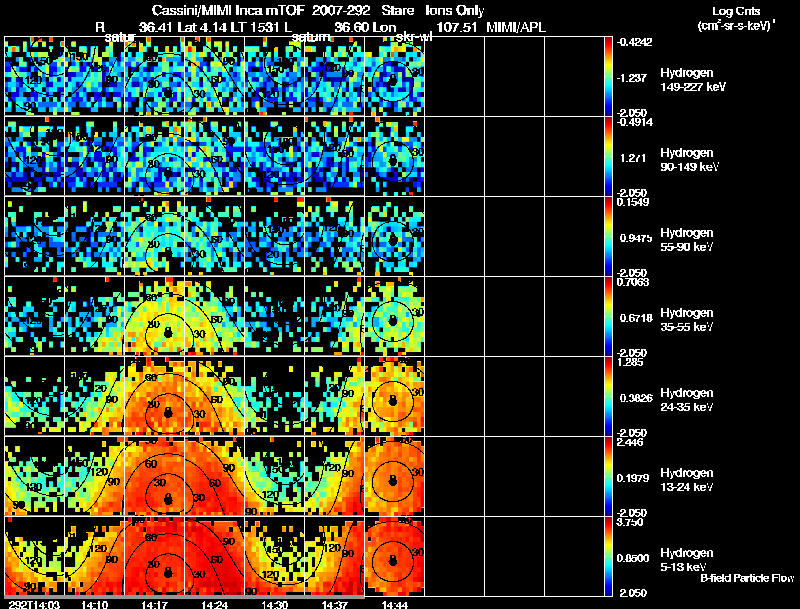Viewport: 800px width, 609px height.
Task: Click the color bar beside Hydrogen 24-35 keV
Action: click(608, 396)
